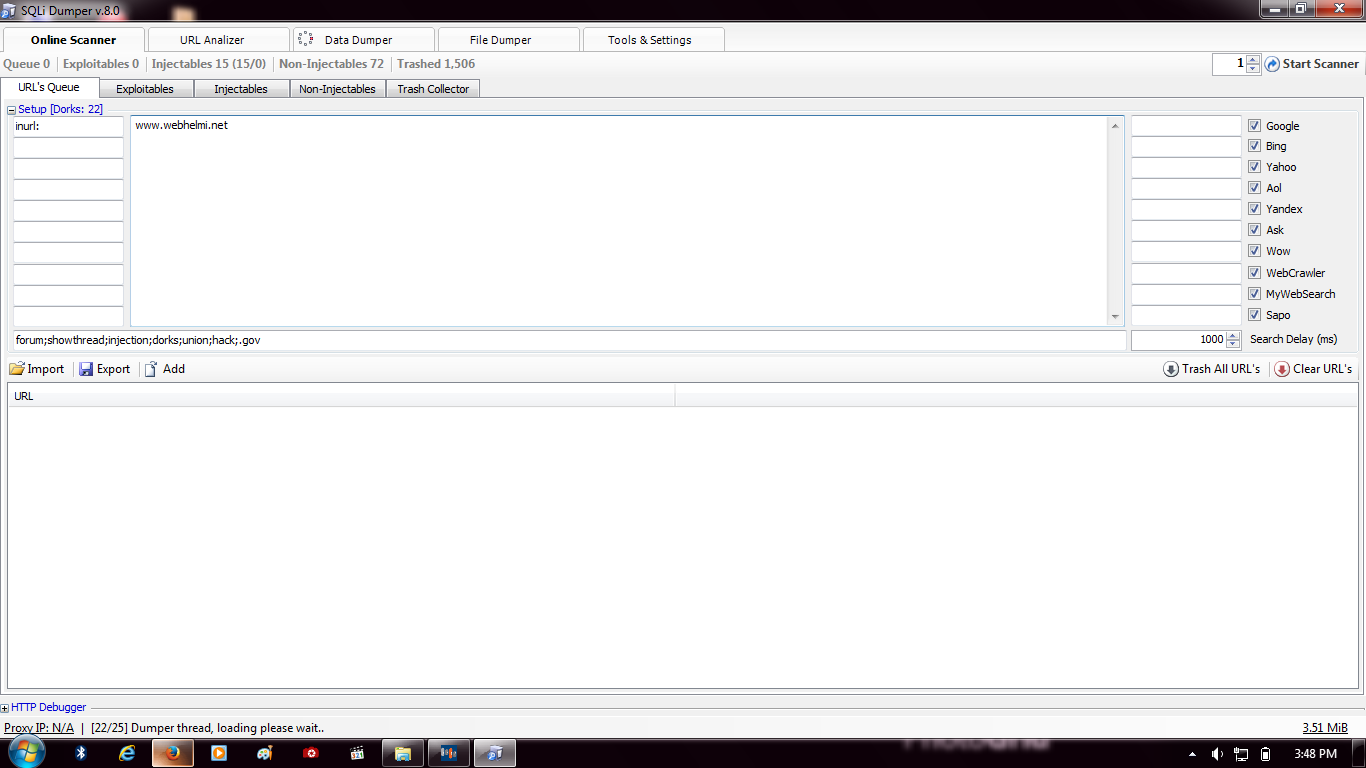Disable the Ask search engine

click(1254, 230)
